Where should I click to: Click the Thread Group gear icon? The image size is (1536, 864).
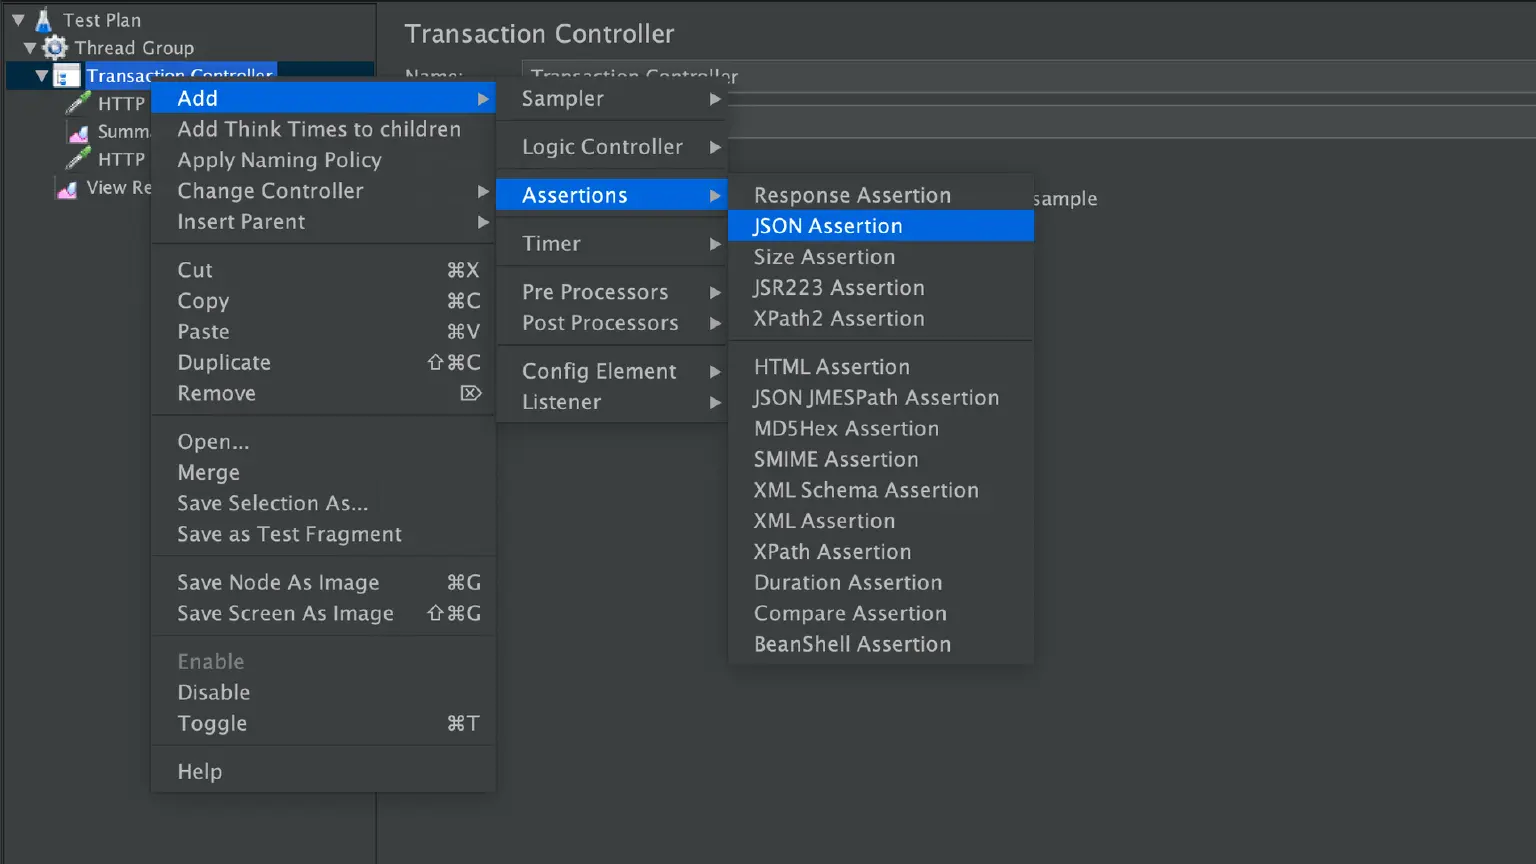click(55, 47)
